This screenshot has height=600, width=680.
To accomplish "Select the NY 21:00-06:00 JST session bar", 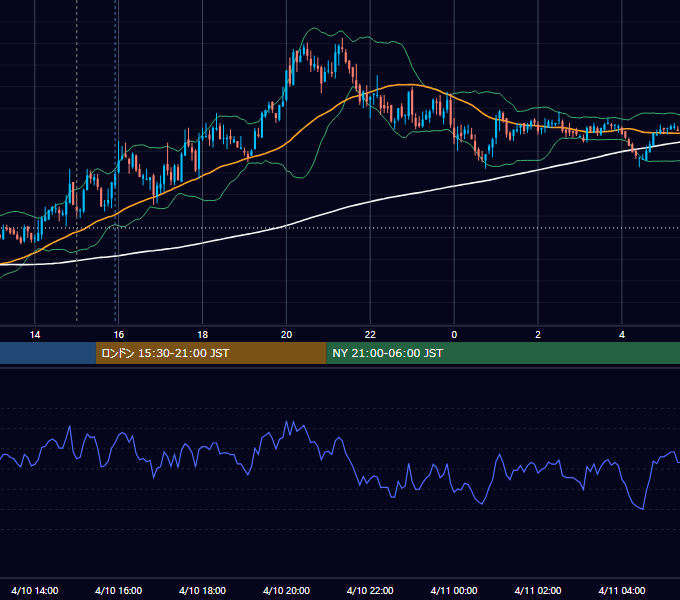I will click(503, 353).
